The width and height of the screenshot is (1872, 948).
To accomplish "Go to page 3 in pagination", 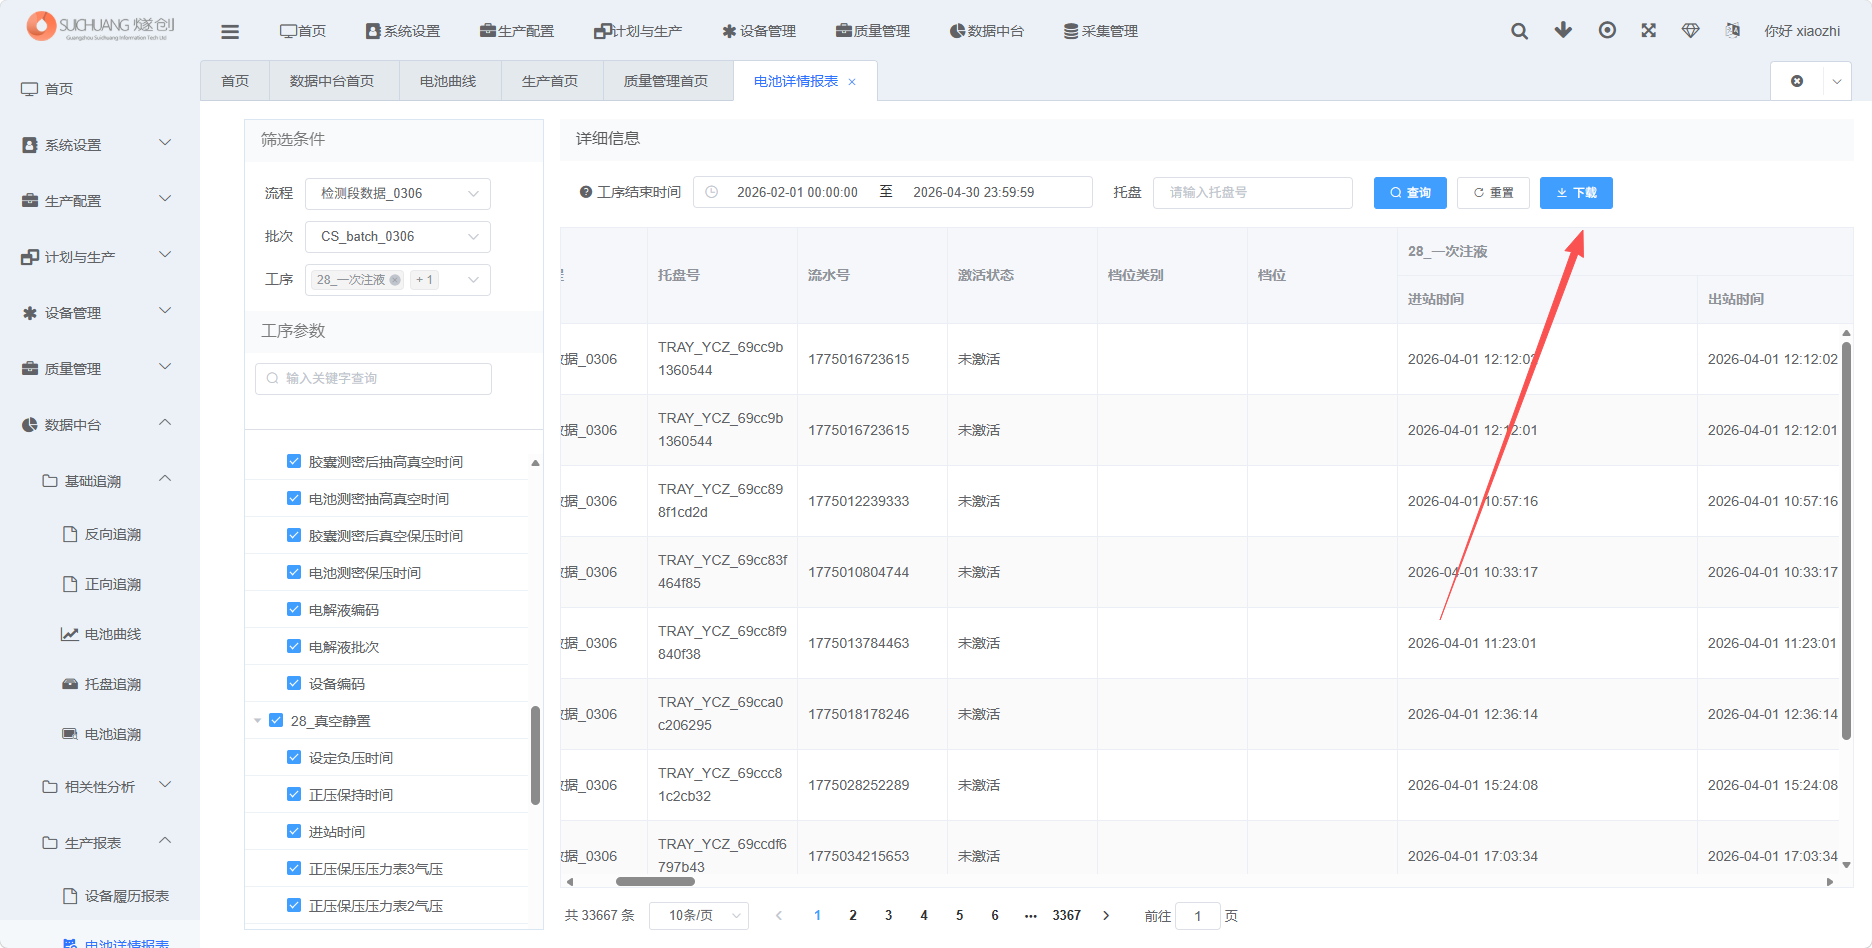I will pos(888,915).
